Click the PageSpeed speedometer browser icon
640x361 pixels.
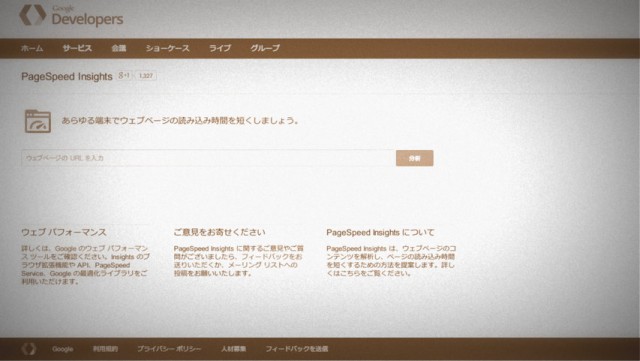[38, 121]
